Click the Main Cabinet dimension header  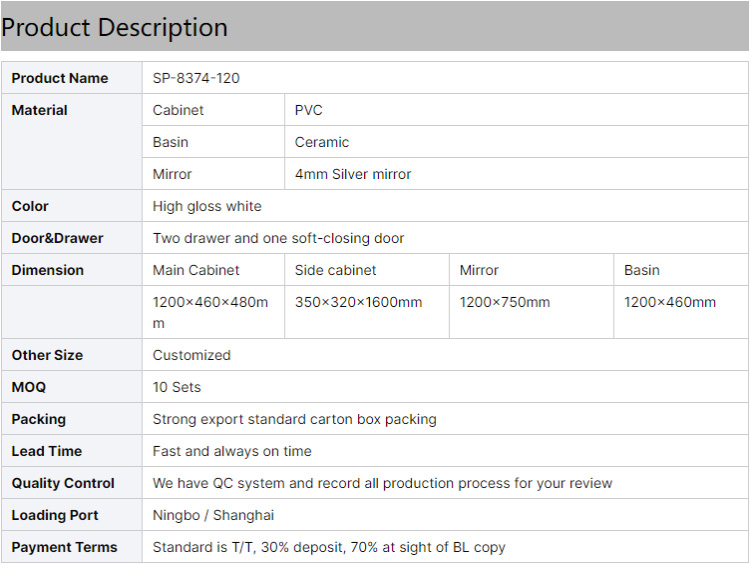click(x=196, y=270)
